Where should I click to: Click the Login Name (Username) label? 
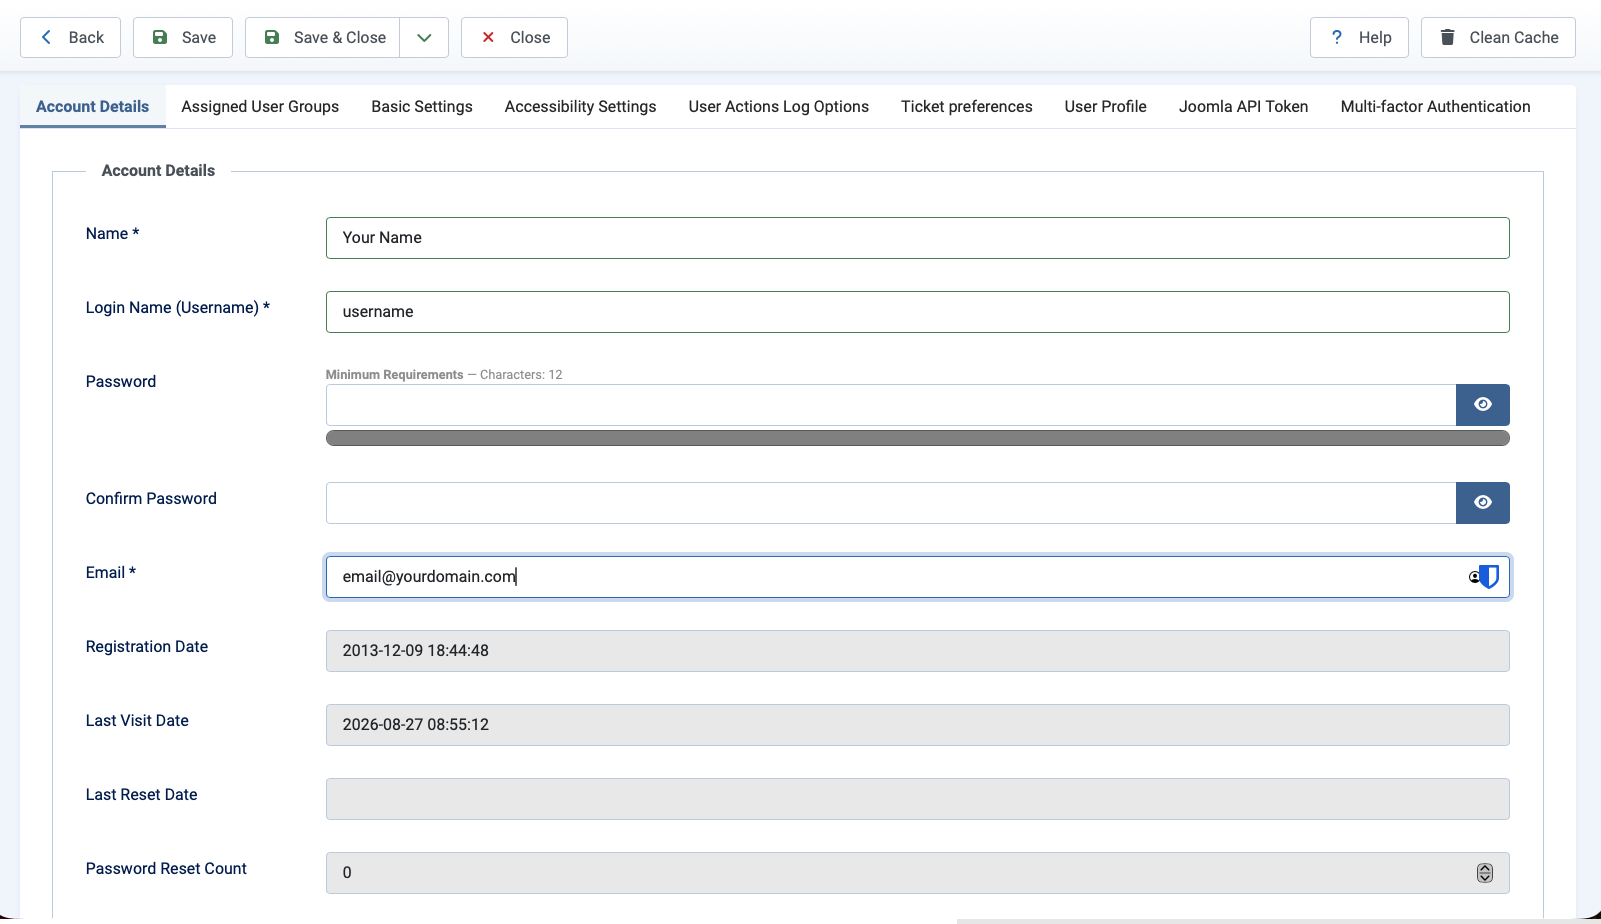[178, 308]
